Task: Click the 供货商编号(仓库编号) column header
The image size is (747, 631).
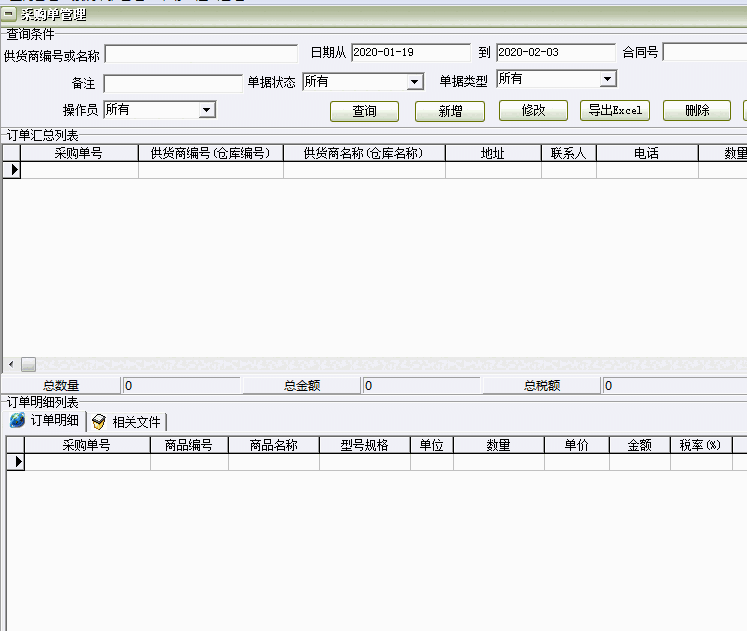Action: [211, 153]
